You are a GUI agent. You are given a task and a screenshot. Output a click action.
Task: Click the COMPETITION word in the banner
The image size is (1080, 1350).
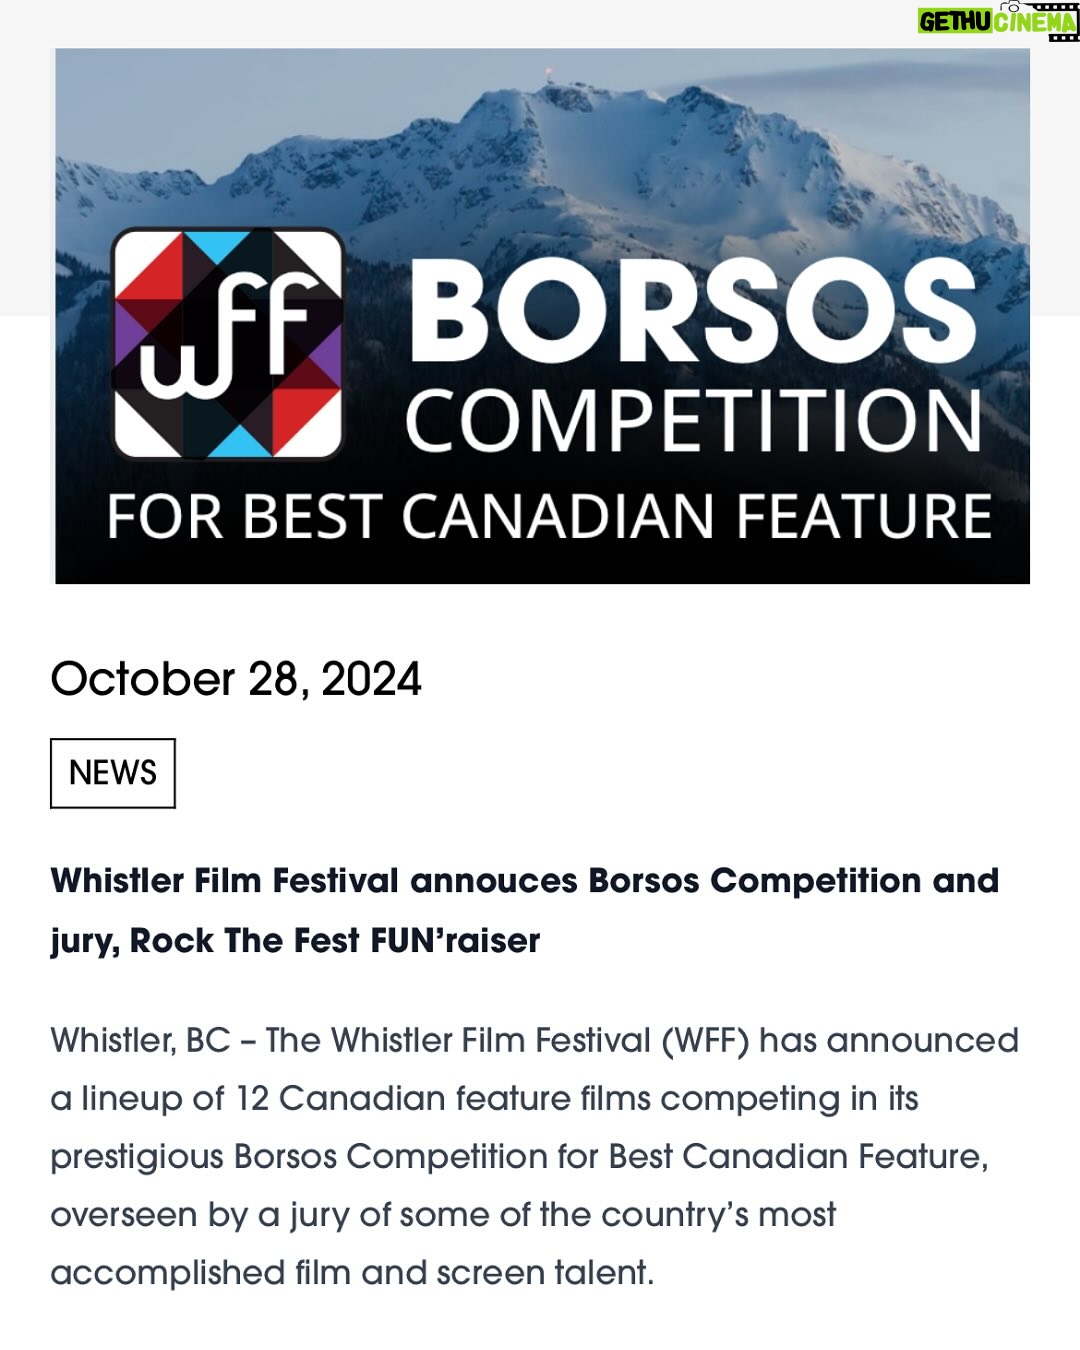click(694, 421)
